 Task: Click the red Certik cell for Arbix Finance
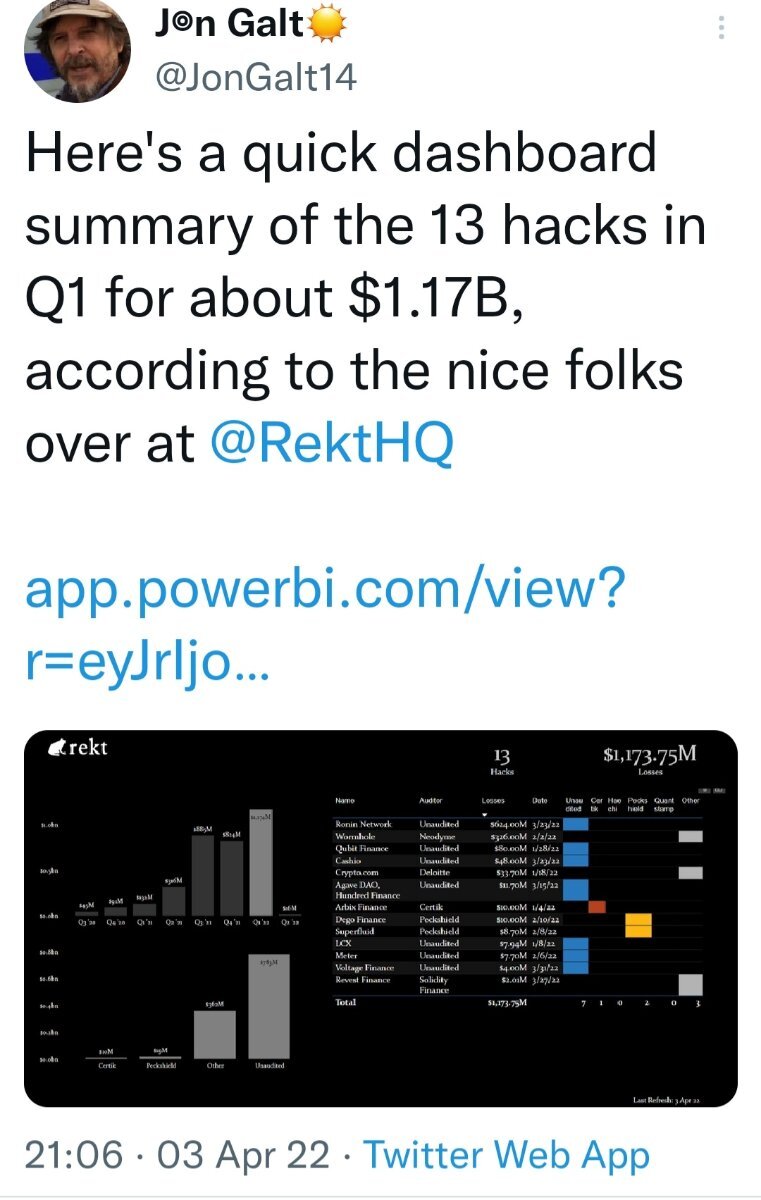pos(597,907)
